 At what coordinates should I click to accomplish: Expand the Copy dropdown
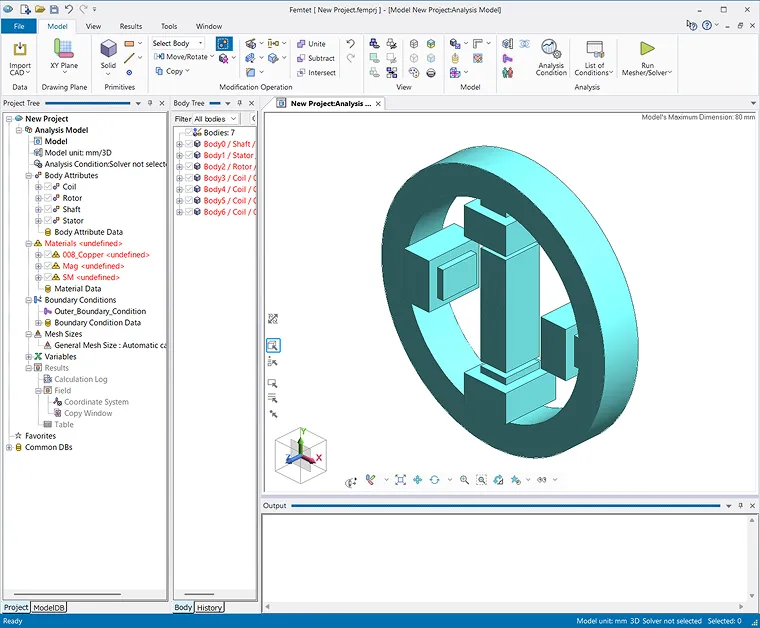coord(187,71)
